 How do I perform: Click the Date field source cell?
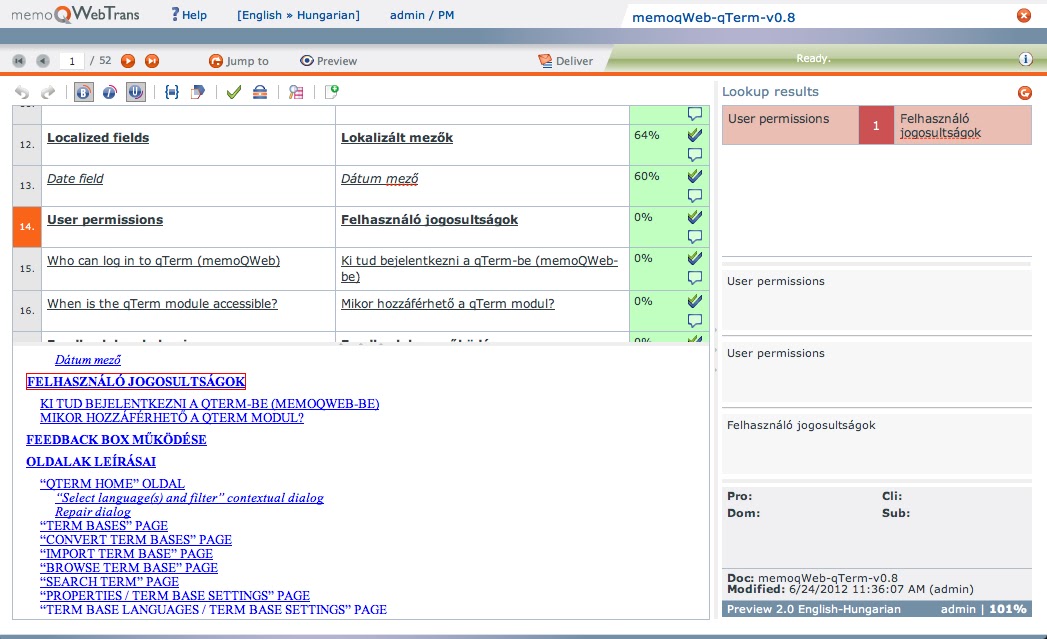(188, 186)
